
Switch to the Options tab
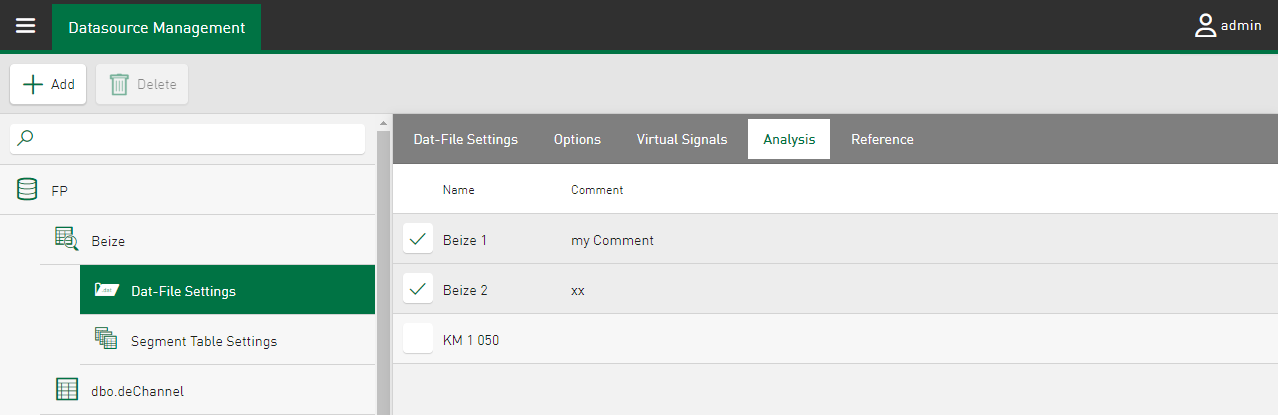click(x=577, y=140)
